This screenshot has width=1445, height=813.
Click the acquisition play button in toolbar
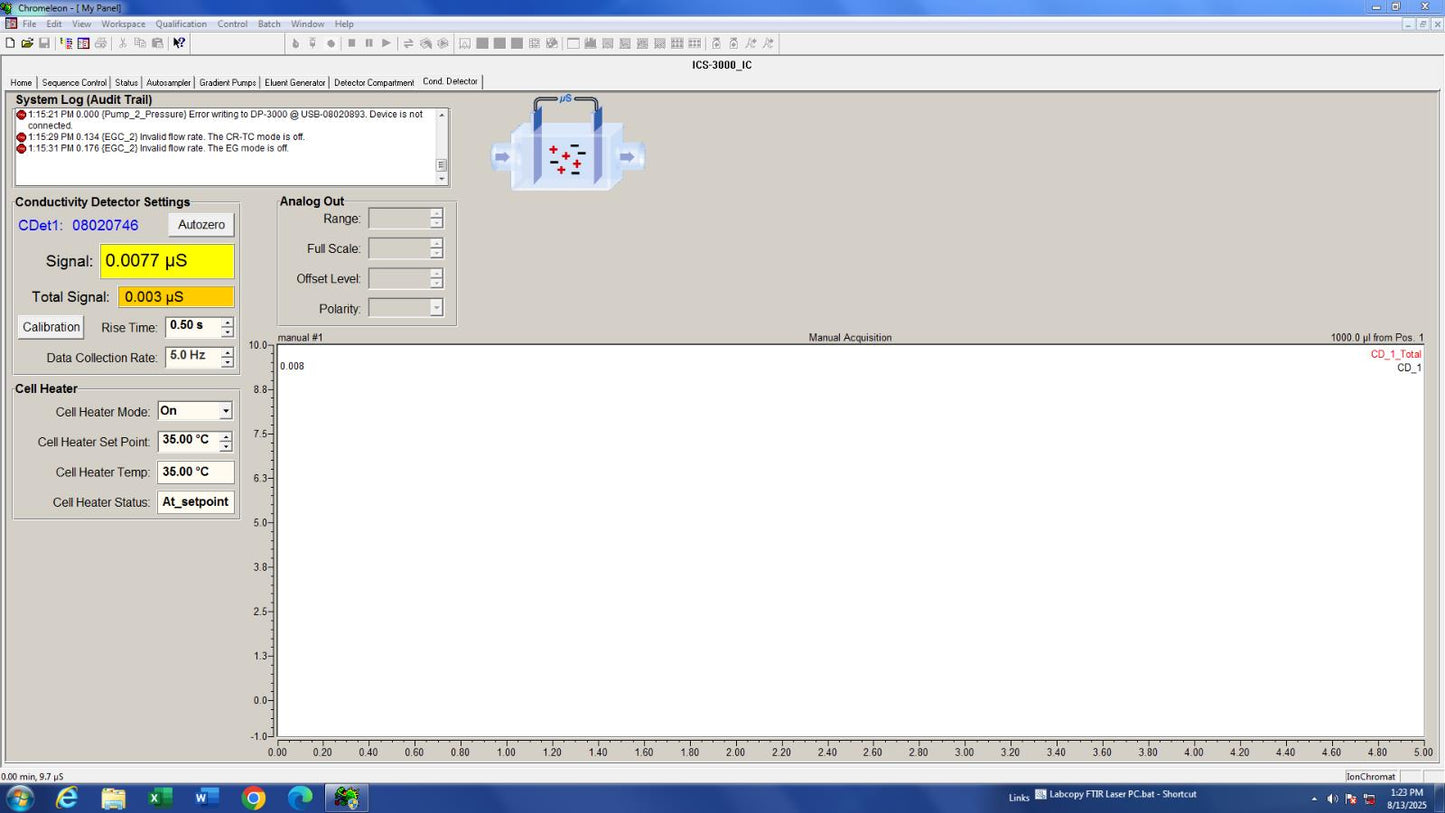386,43
